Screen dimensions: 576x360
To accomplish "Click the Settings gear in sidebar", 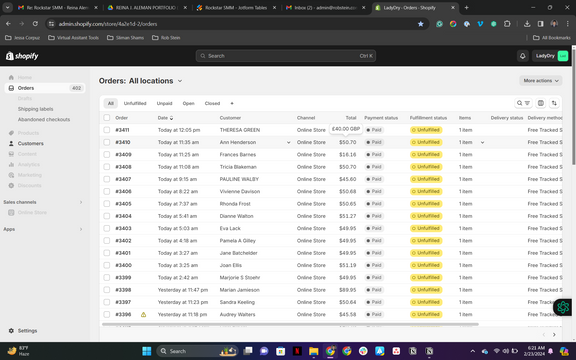I will [x=11, y=331].
